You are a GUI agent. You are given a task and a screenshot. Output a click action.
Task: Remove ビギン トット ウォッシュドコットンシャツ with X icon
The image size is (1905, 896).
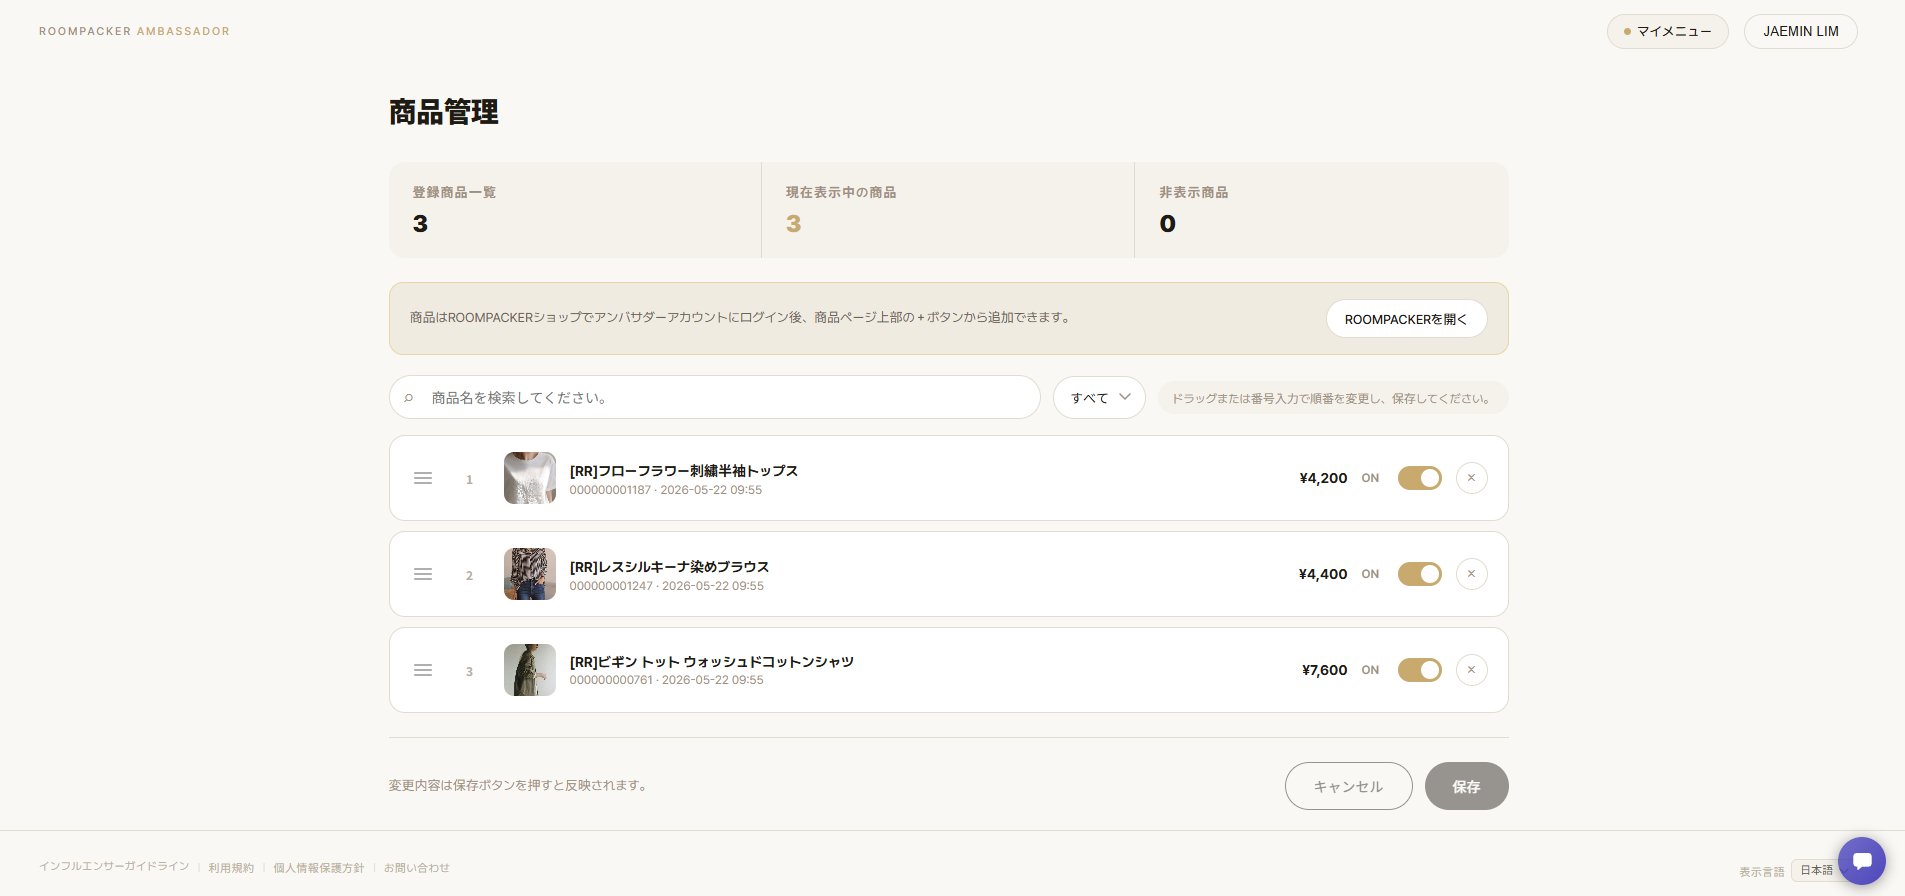tap(1471, 670)
